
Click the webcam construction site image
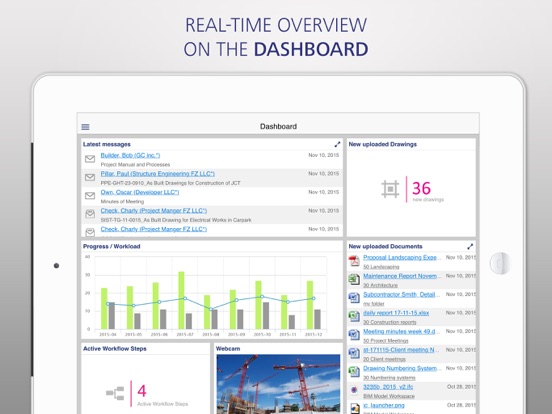[278, 384]
